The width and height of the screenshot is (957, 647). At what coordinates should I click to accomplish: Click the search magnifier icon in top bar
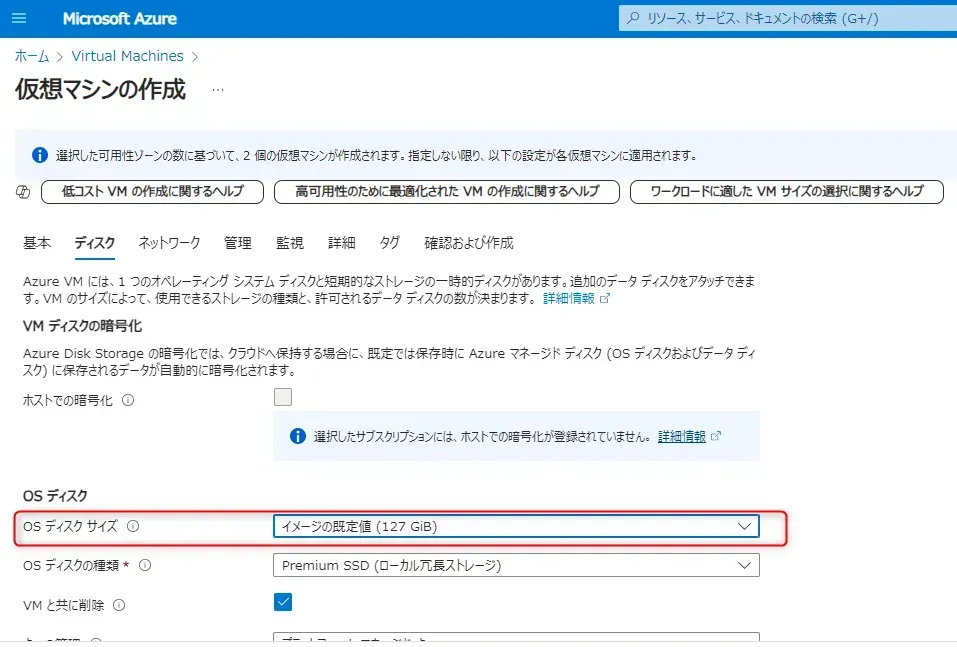pos(633,19)
